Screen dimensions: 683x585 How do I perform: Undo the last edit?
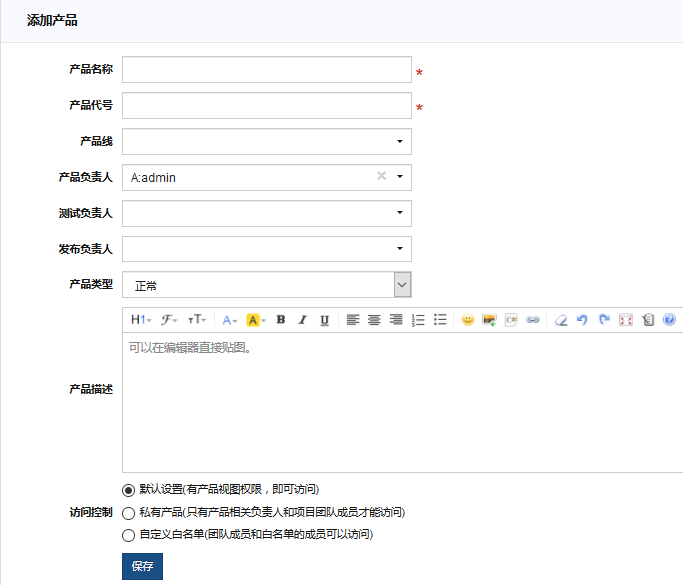pyautogui.click(x=582, y=320)
